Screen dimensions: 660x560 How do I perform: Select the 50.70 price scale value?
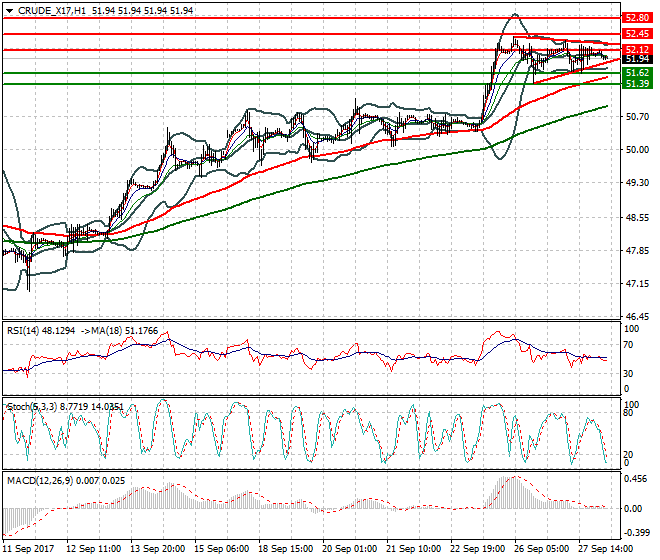[637, 117]
